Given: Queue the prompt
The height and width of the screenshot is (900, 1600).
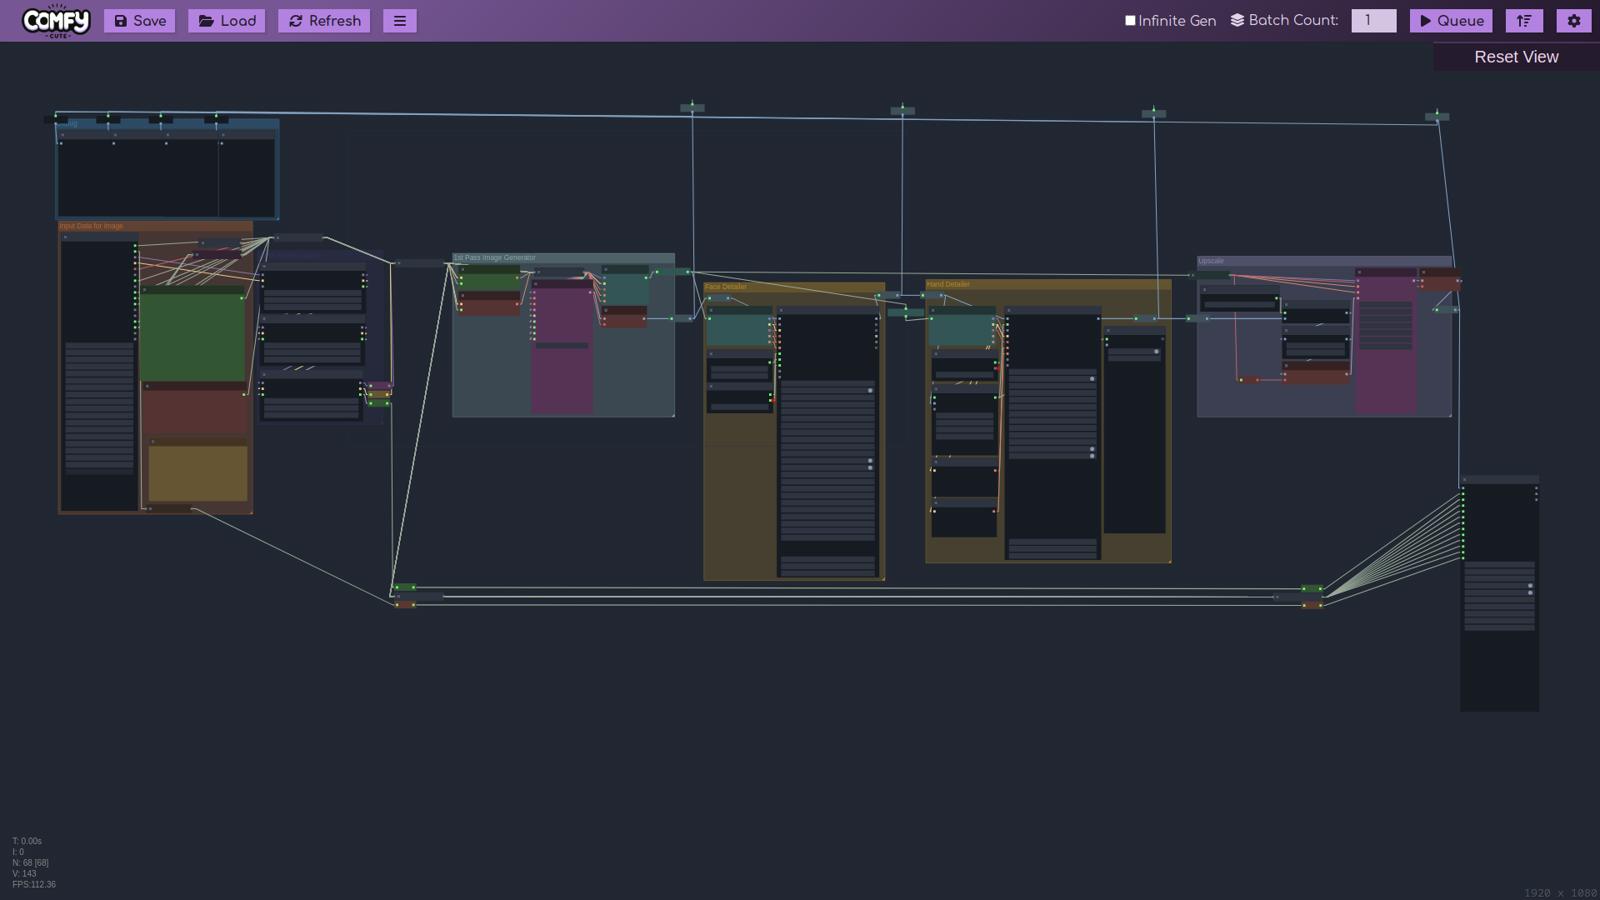Looking at the screenshot, I should pyautogui.click(x=1451, y=21).
